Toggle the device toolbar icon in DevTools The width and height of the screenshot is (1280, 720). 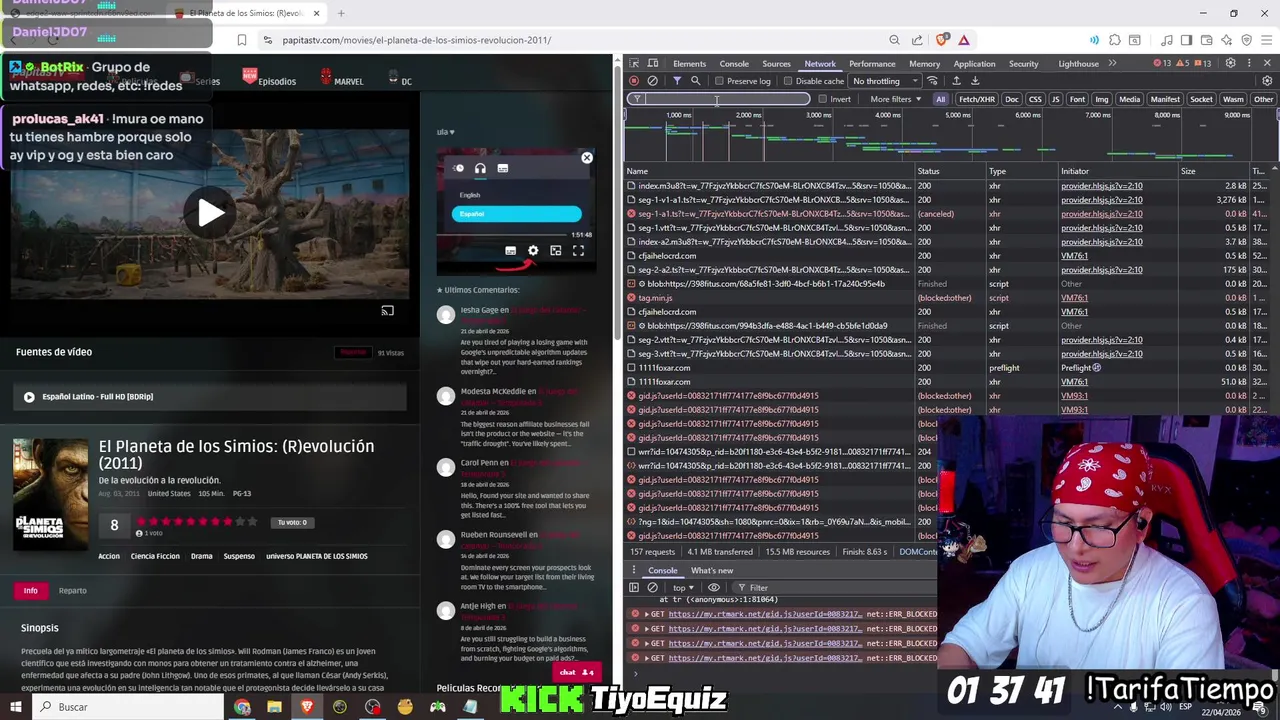652,63
